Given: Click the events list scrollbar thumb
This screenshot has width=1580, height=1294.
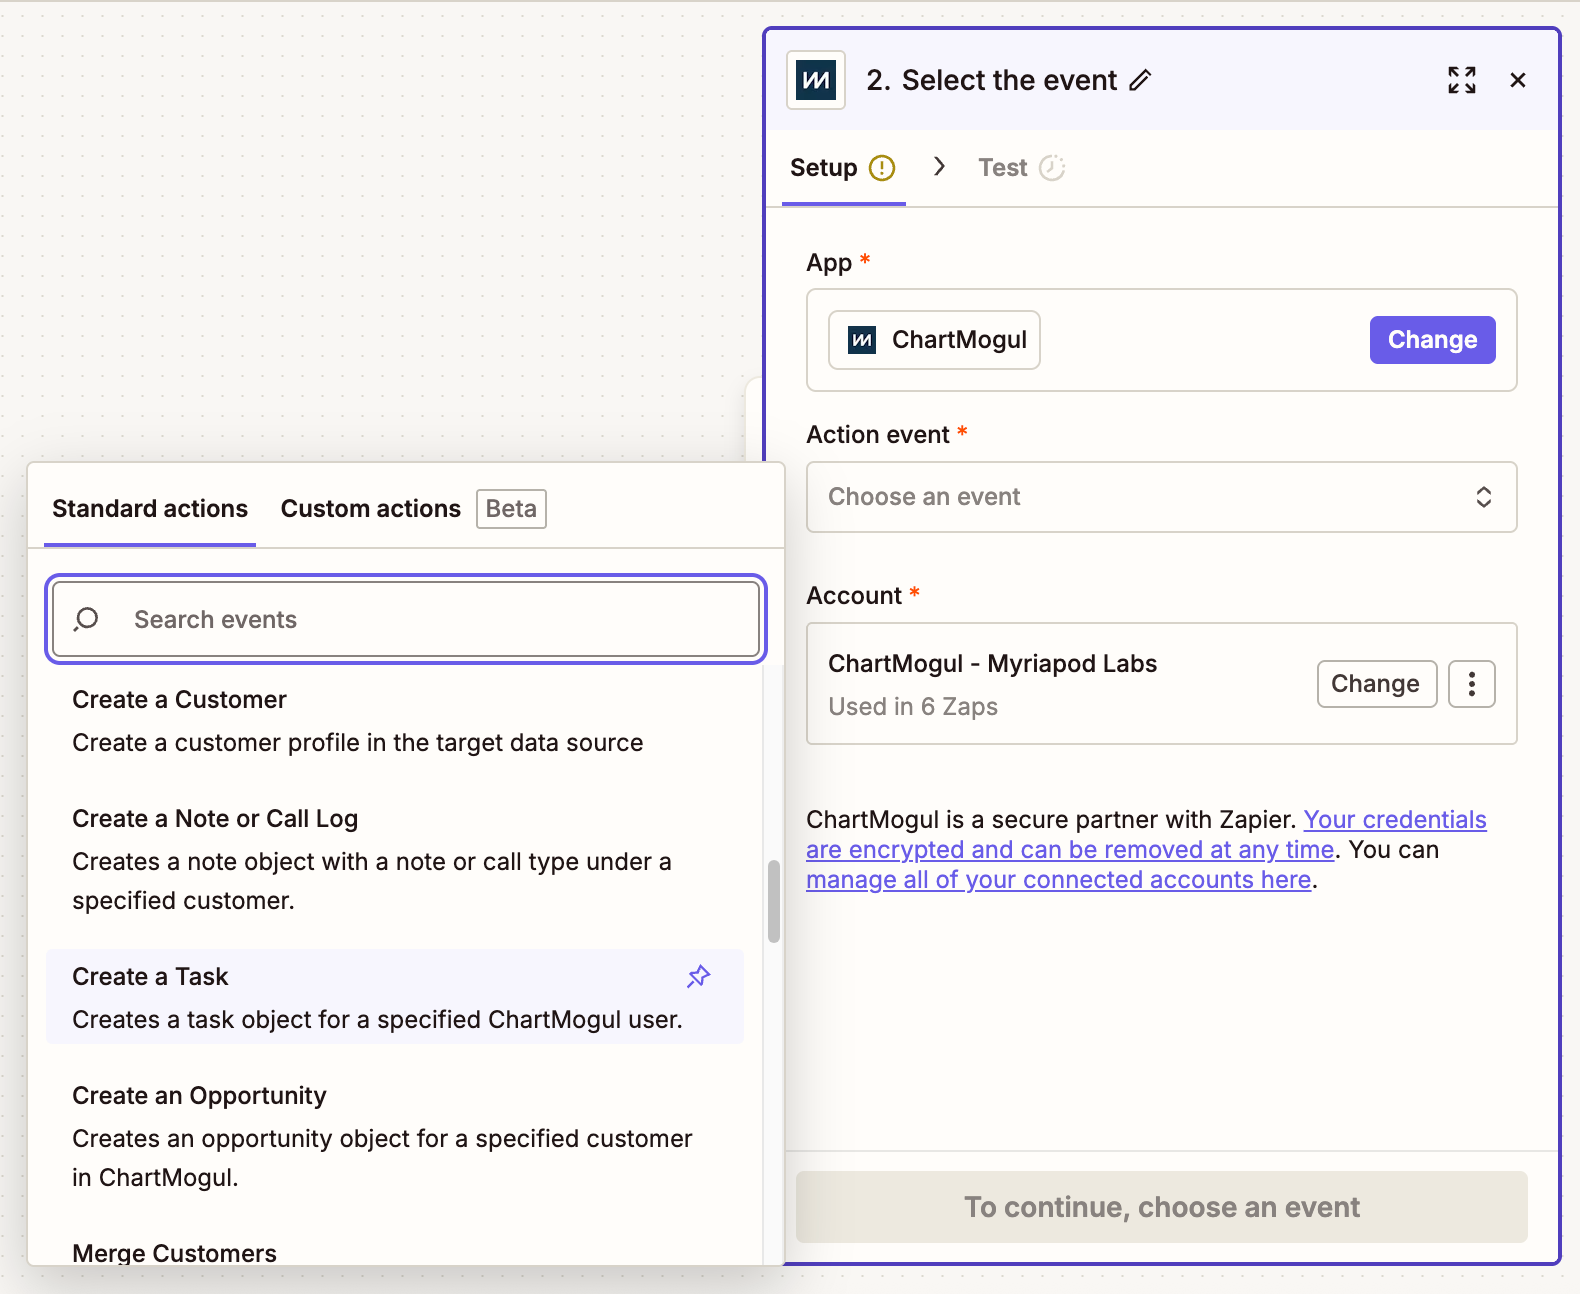Looking at the screenshot, I should [x=773, y=901].
